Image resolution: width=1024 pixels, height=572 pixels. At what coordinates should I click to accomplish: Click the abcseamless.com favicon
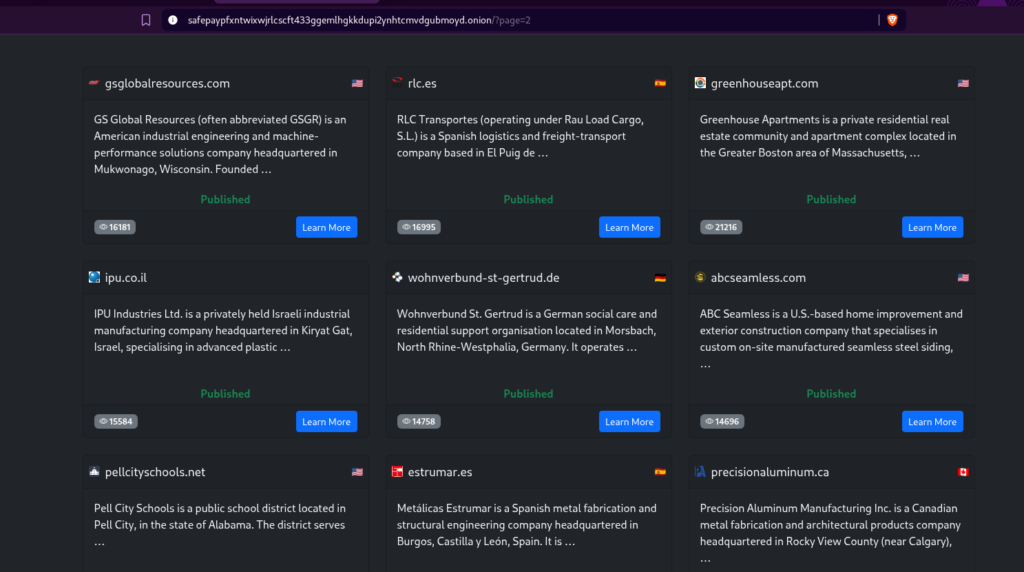(x=700, y=278)
